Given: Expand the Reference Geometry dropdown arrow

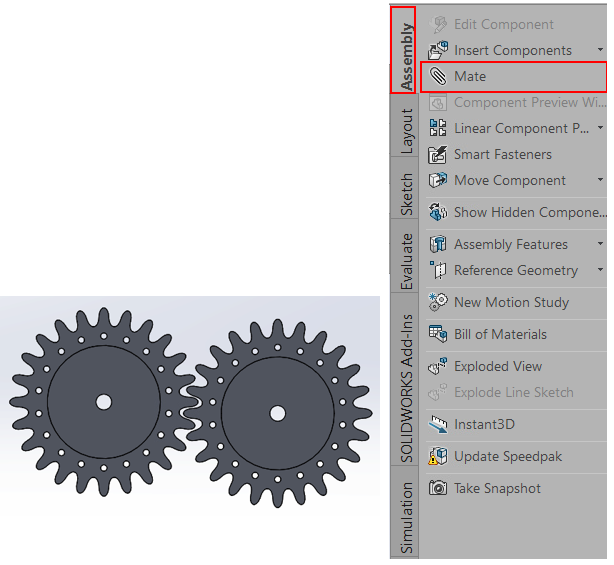Looking at the screenshot, I should point(600,269).
